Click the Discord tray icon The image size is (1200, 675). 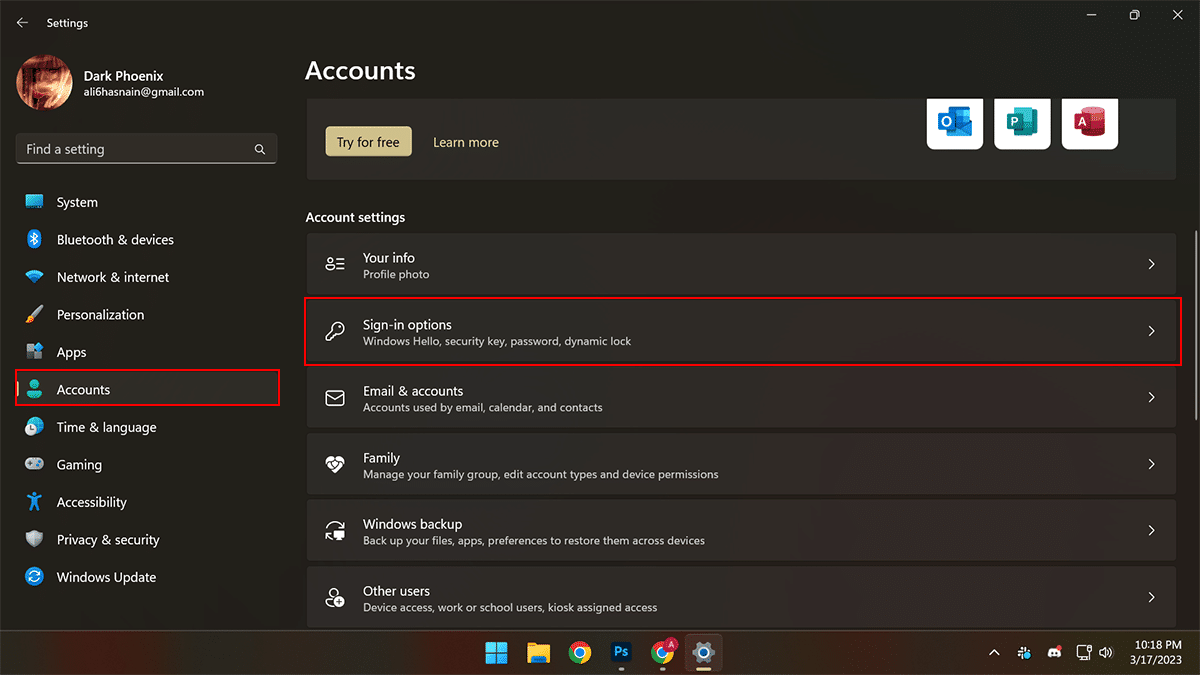click(1054, 653)
